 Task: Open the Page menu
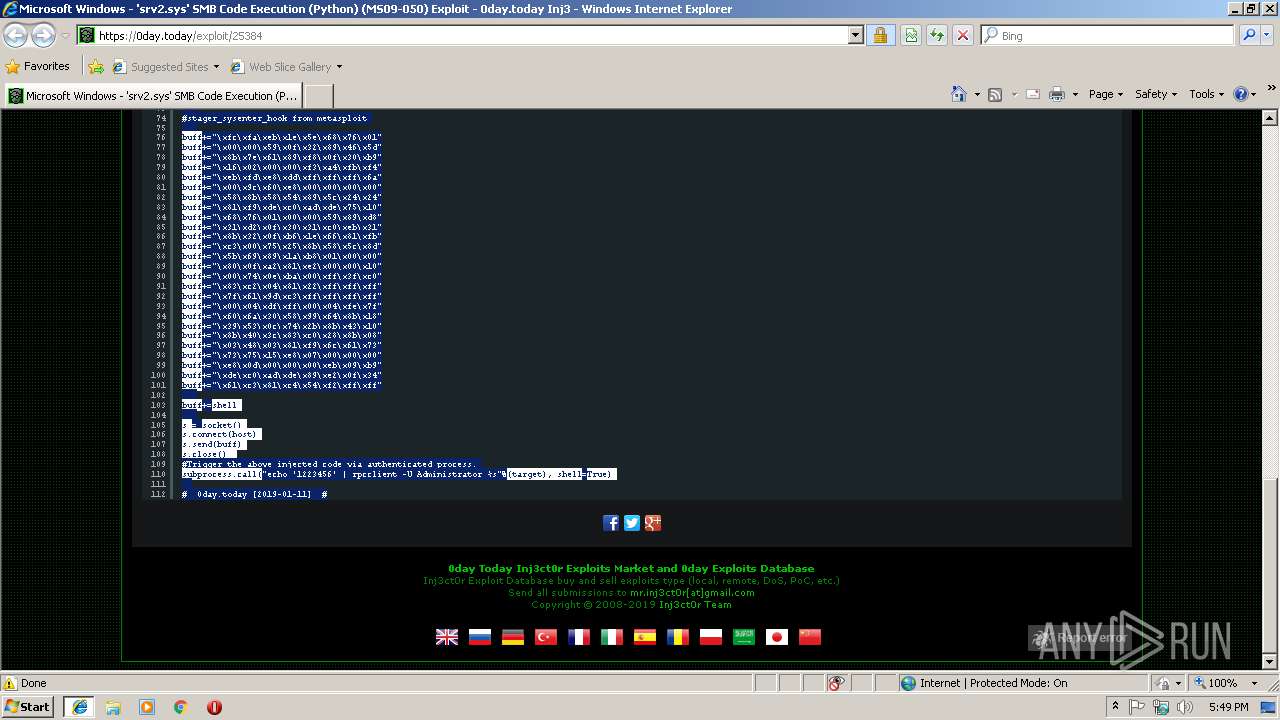(1106, 94)
